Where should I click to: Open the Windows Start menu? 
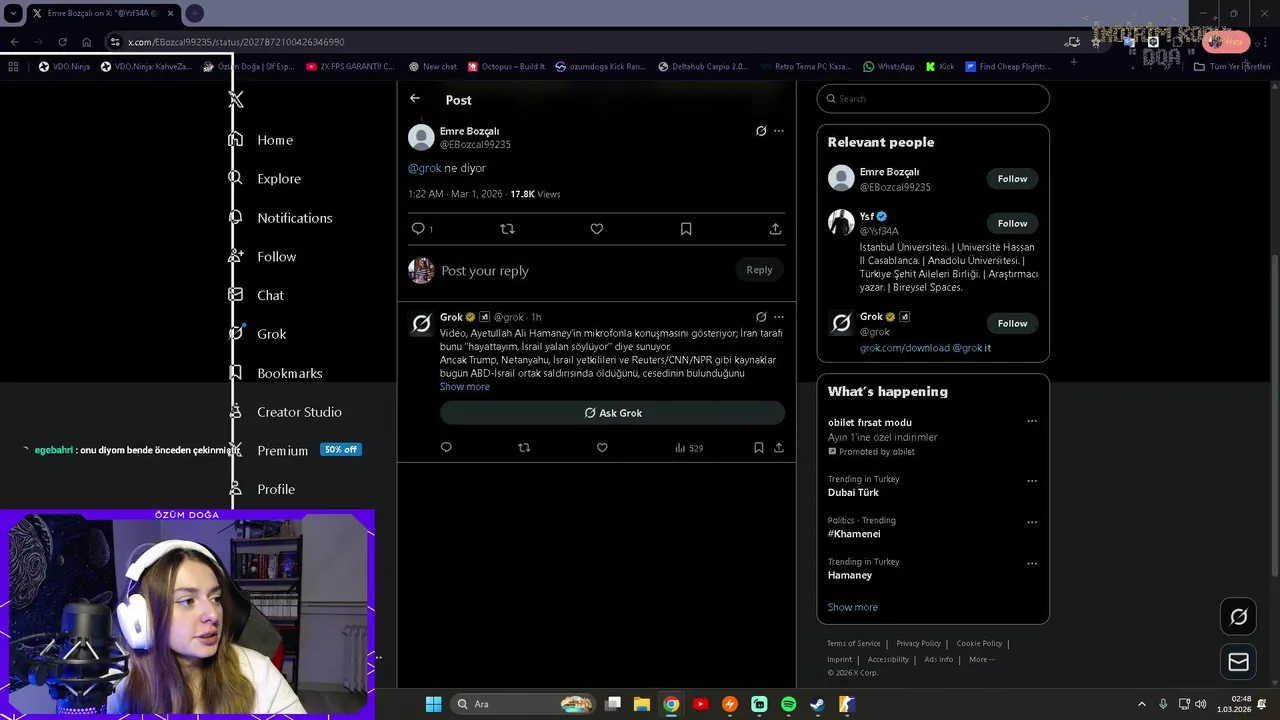pos(433,704)
